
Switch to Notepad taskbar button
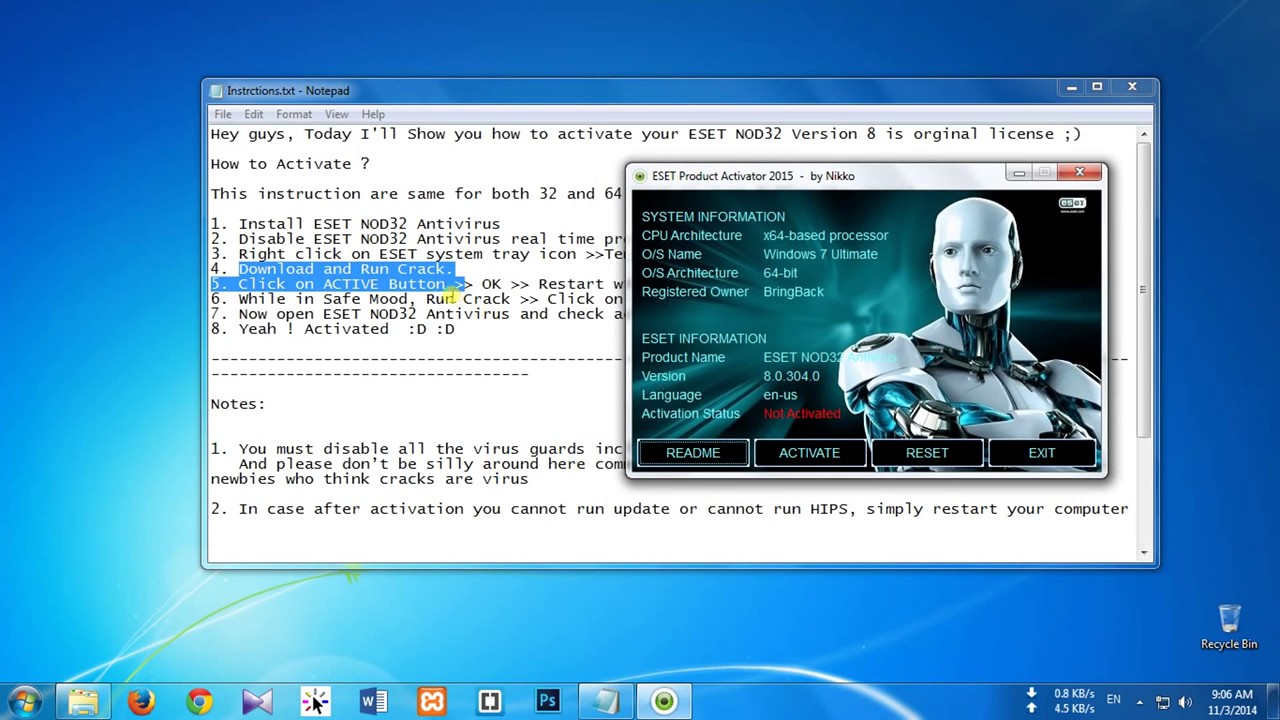tap(605, 701)
